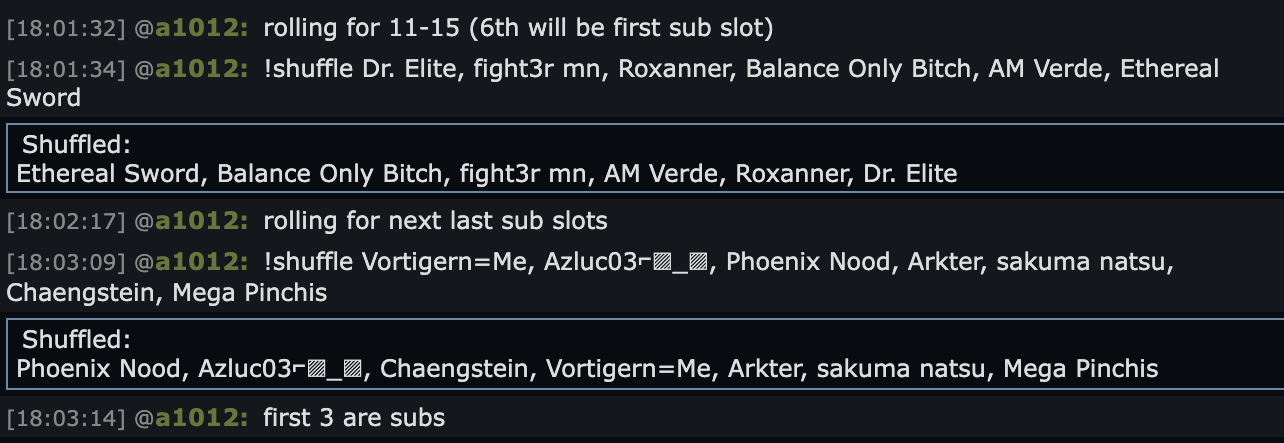
Task: Click the 18:01:32 timestamp
Action: [66, 28]
